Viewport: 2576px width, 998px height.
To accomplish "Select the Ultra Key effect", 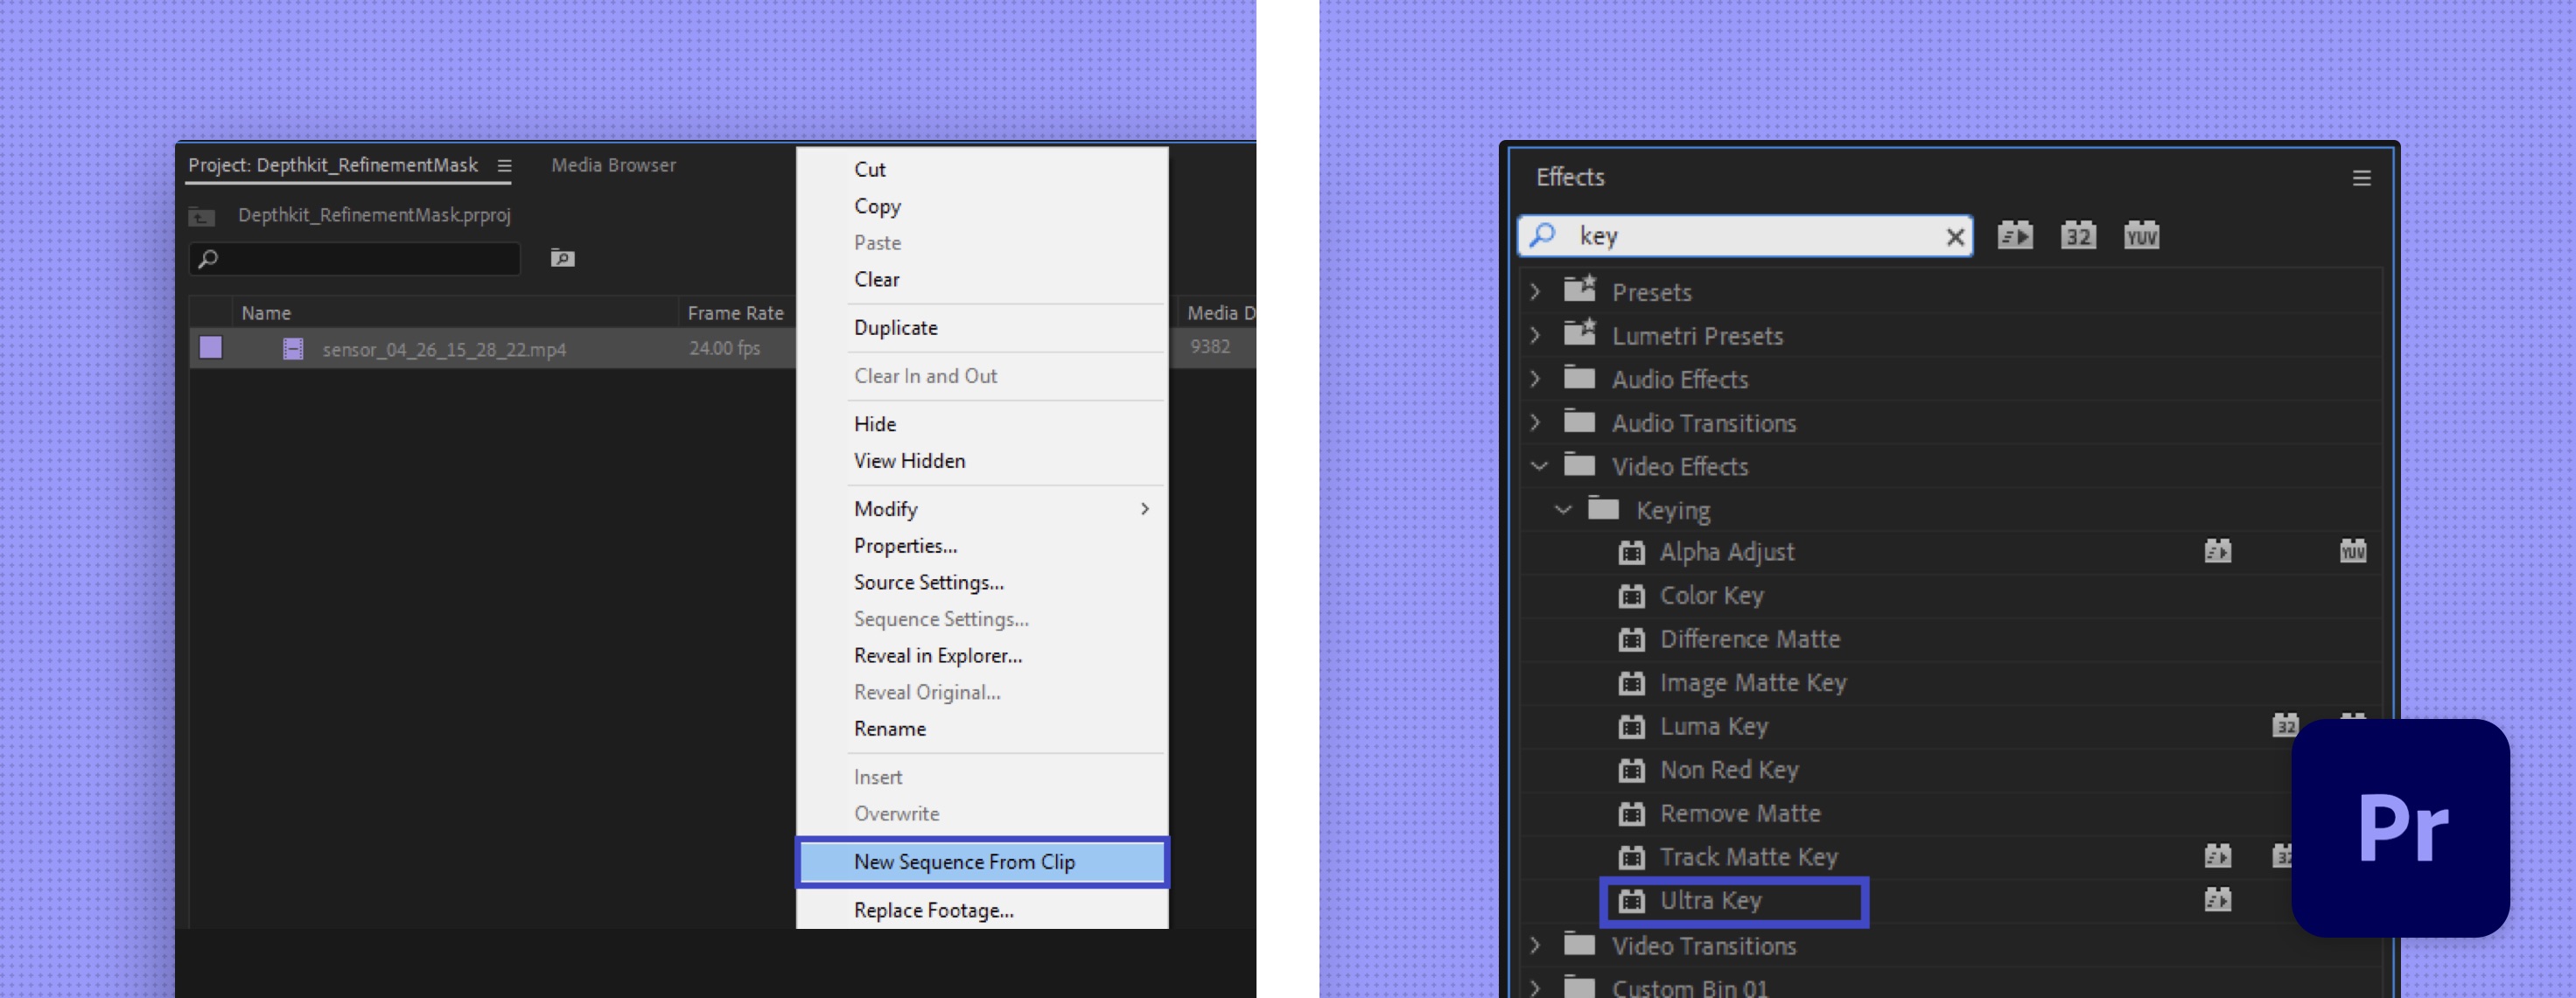I will tap(1710, 901).
